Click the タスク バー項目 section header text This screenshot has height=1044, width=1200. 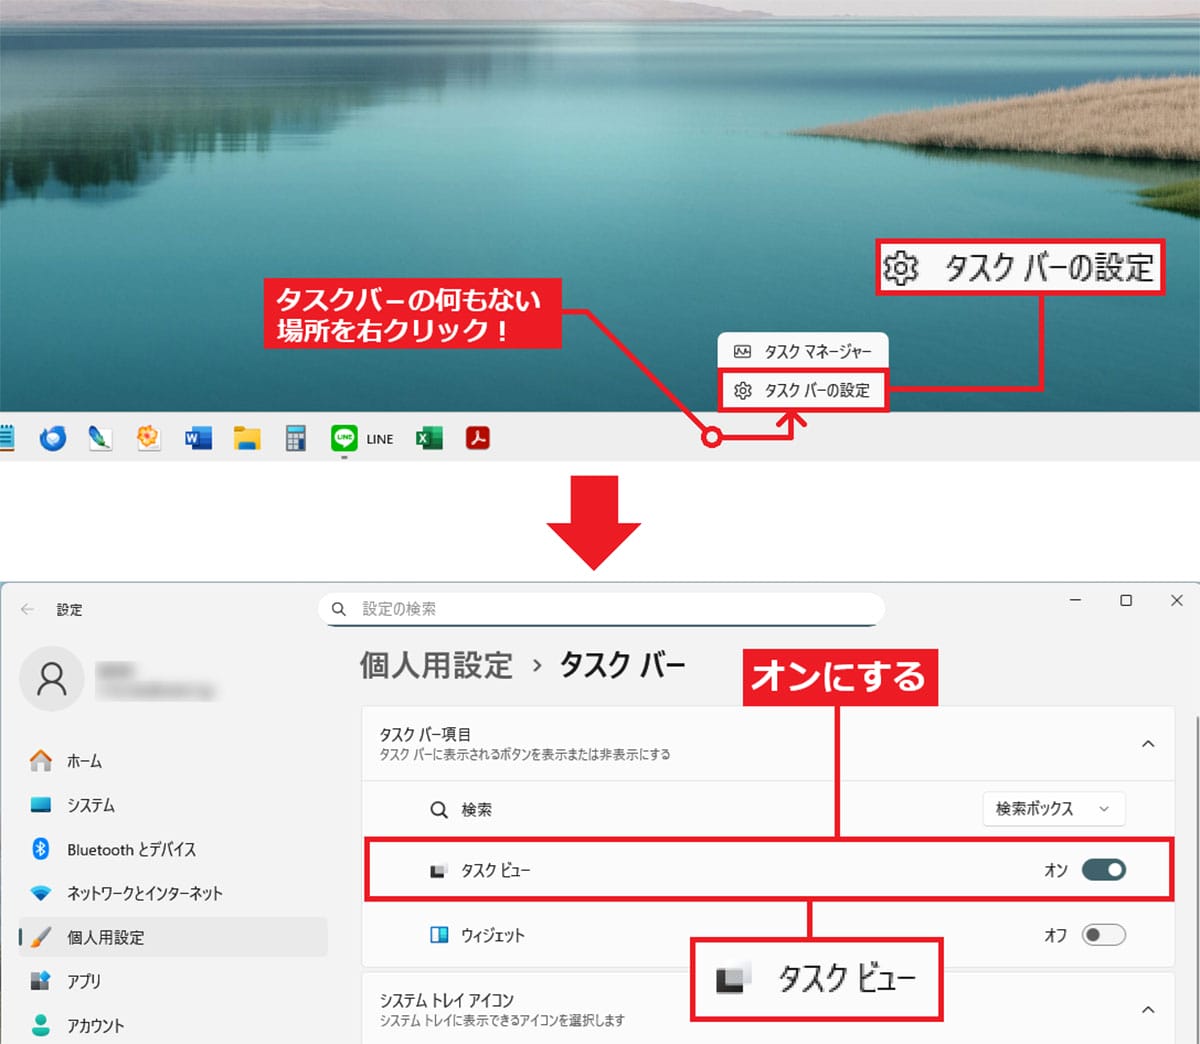point(425,734)
